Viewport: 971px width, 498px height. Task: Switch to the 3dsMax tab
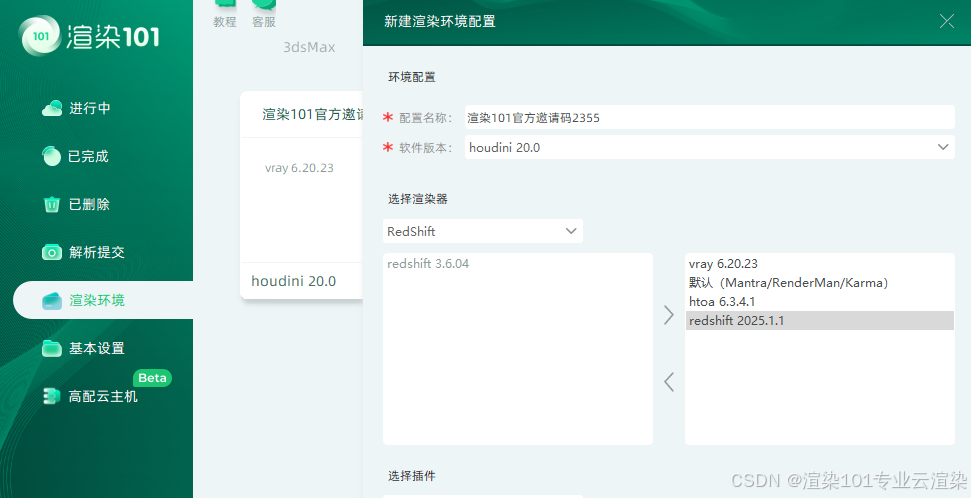coord(309,47)
